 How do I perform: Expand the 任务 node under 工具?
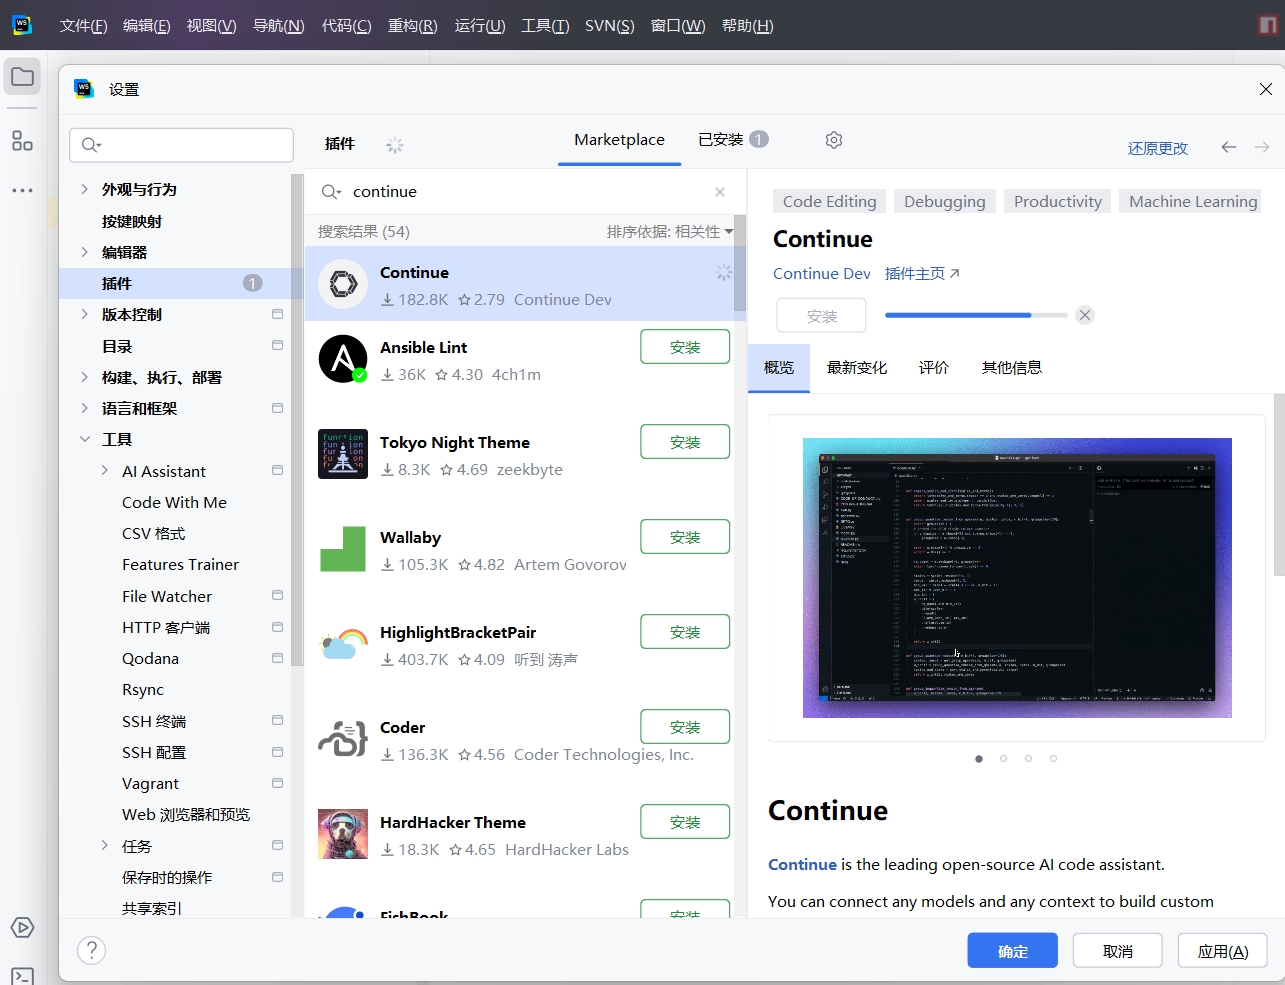point(105,846)
